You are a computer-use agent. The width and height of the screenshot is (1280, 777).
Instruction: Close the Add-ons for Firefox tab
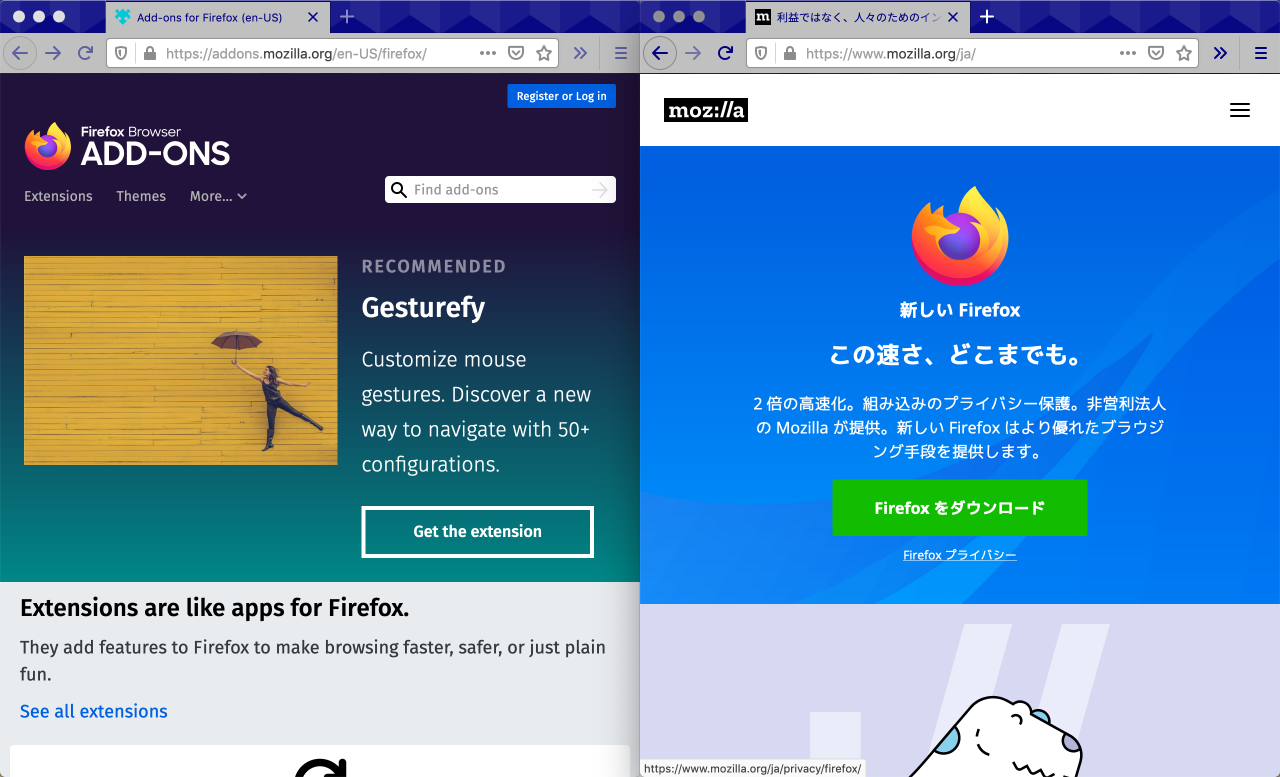(x=313, y=17)
